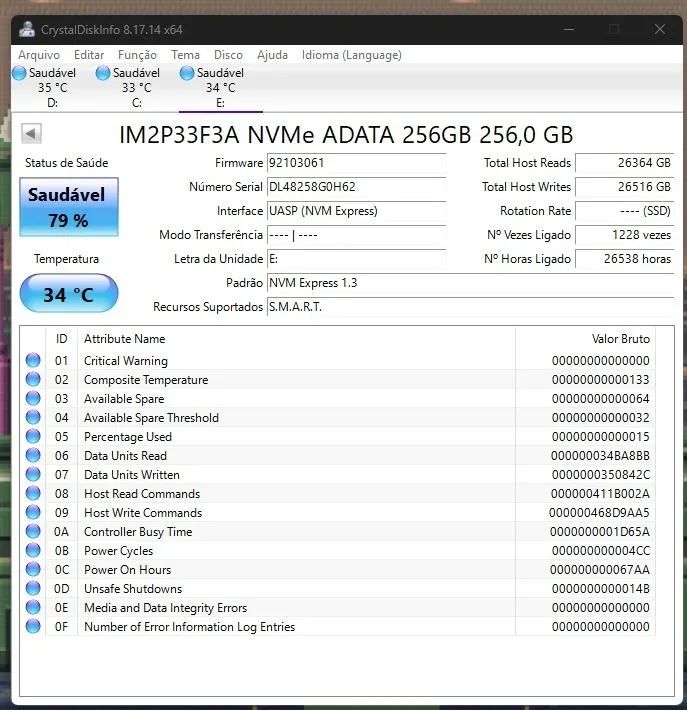The width and height of the screenshot is (687, 710).
Task: Click status orb for Data Units Written
Action: [x=33, y=475]
